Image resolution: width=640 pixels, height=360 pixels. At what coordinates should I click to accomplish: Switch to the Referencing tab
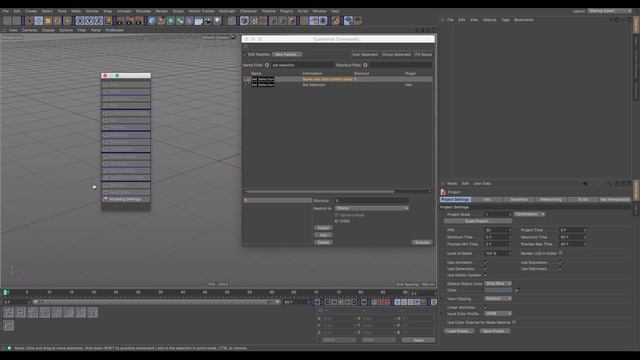click(551, 200)
